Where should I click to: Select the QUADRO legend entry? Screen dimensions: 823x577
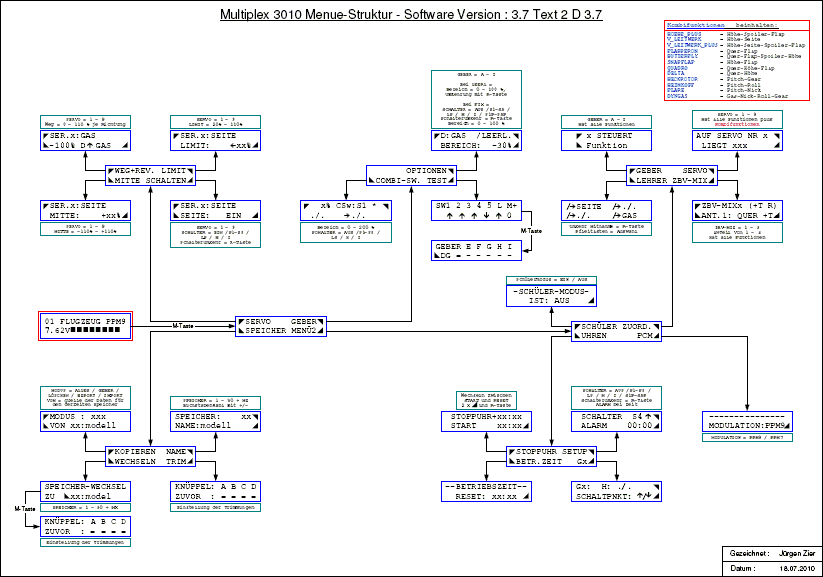[677, 68]
